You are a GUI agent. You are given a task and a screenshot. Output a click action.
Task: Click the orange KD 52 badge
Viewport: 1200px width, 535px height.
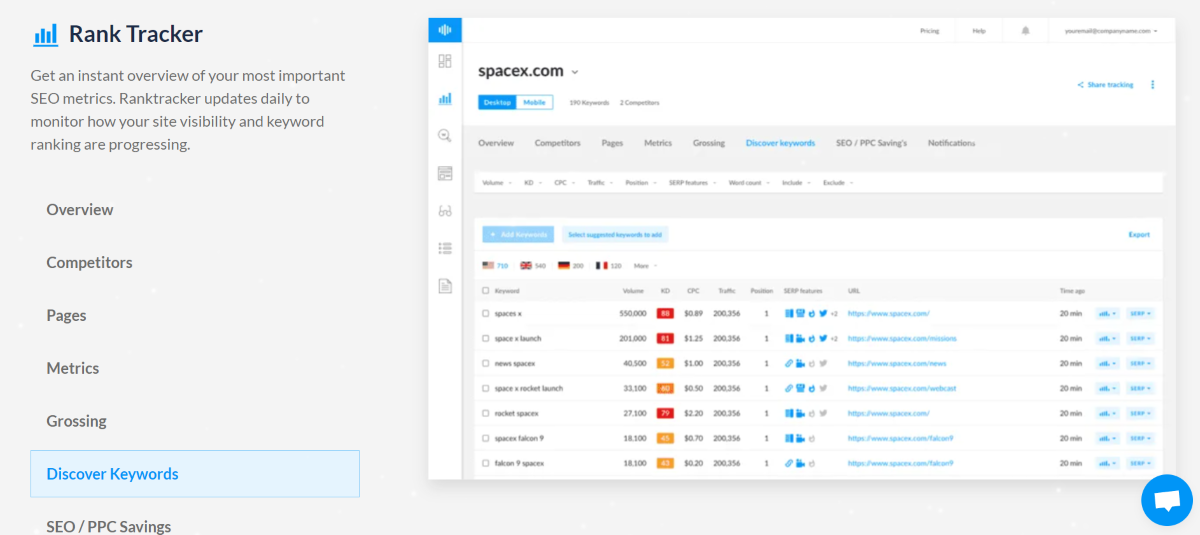coord(665,363)
